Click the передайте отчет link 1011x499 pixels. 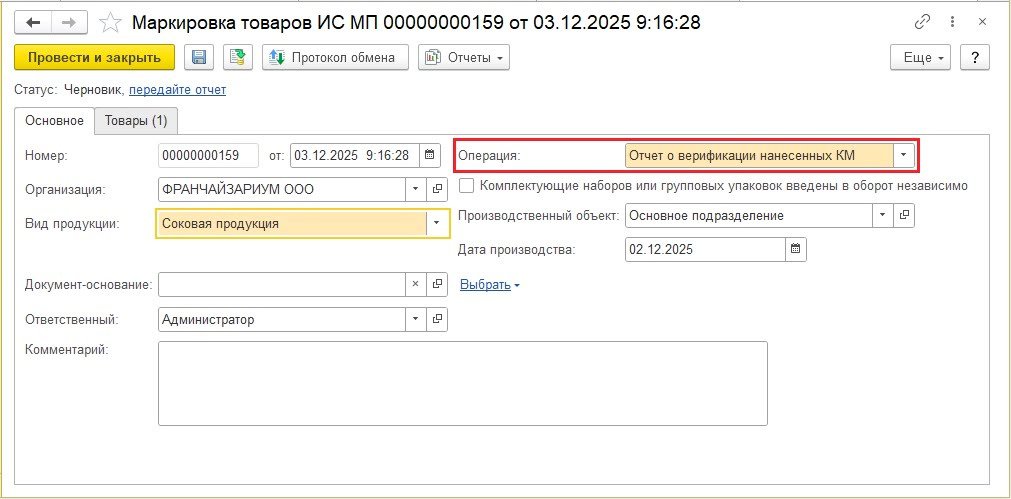pos(177,90)
